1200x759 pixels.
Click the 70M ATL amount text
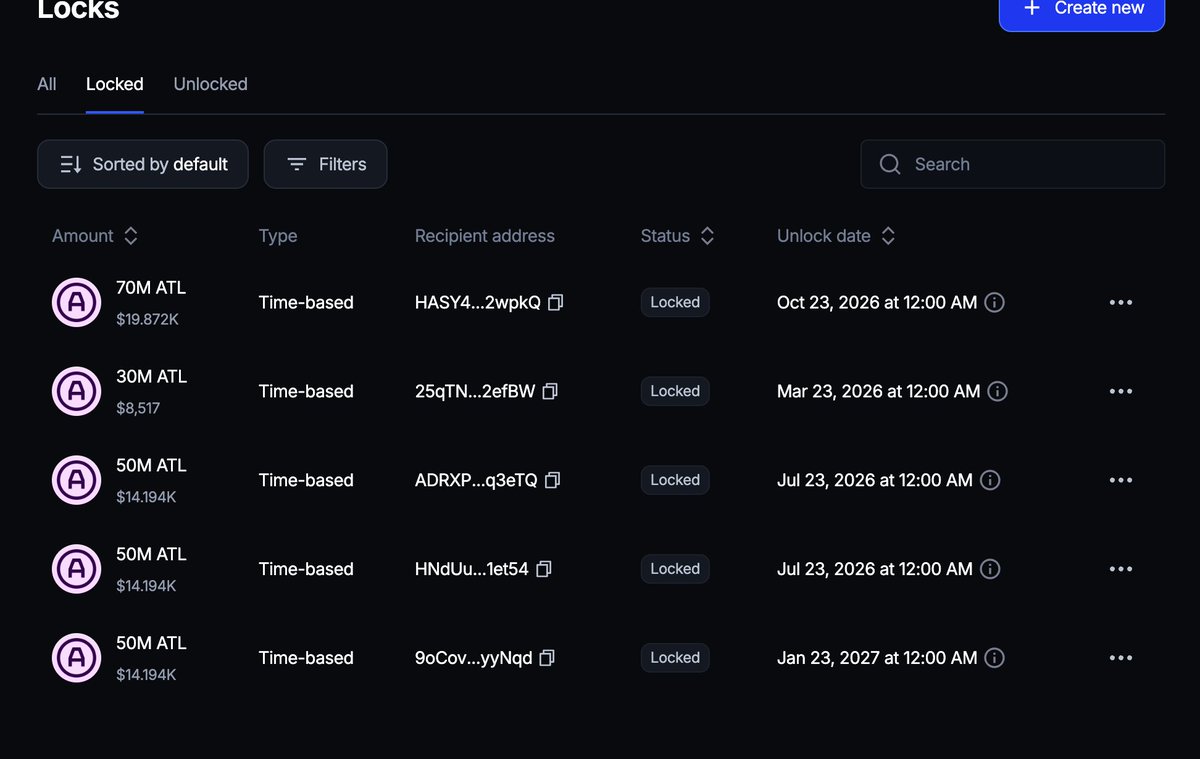click(x=151, y=288)
